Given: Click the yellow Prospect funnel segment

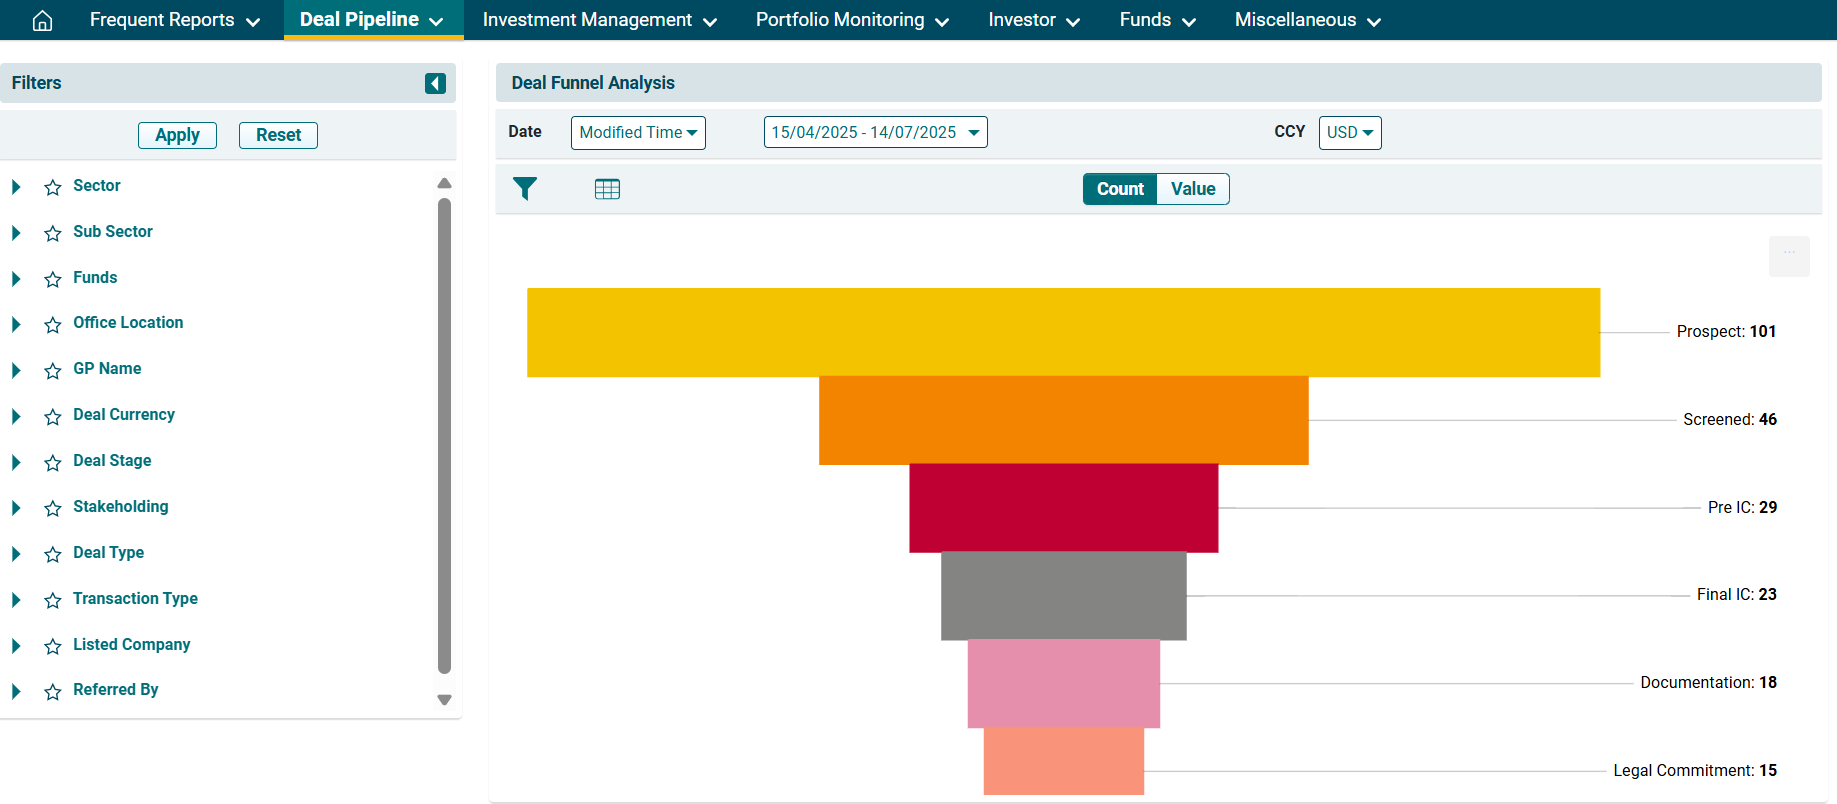Looking at the screenshot, I should point(1063,332).
